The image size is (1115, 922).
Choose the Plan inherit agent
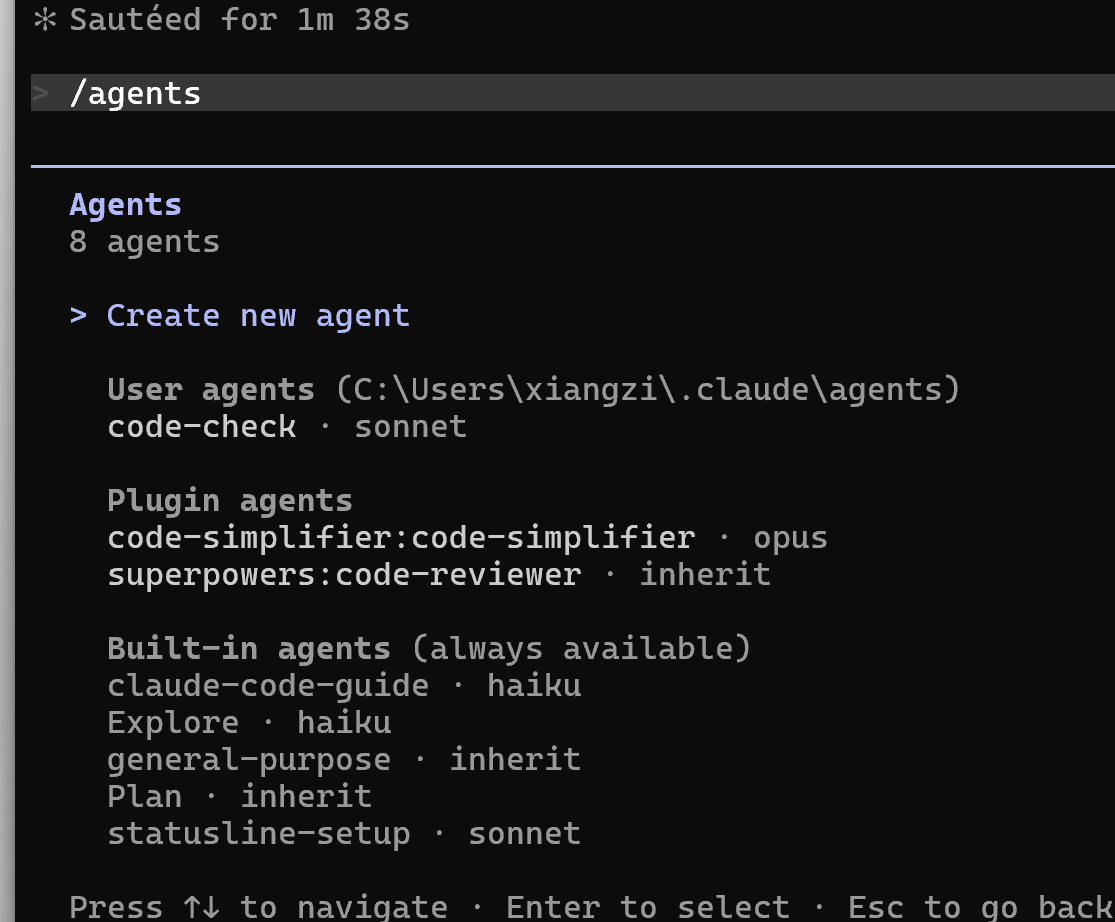tap(240, 796)
